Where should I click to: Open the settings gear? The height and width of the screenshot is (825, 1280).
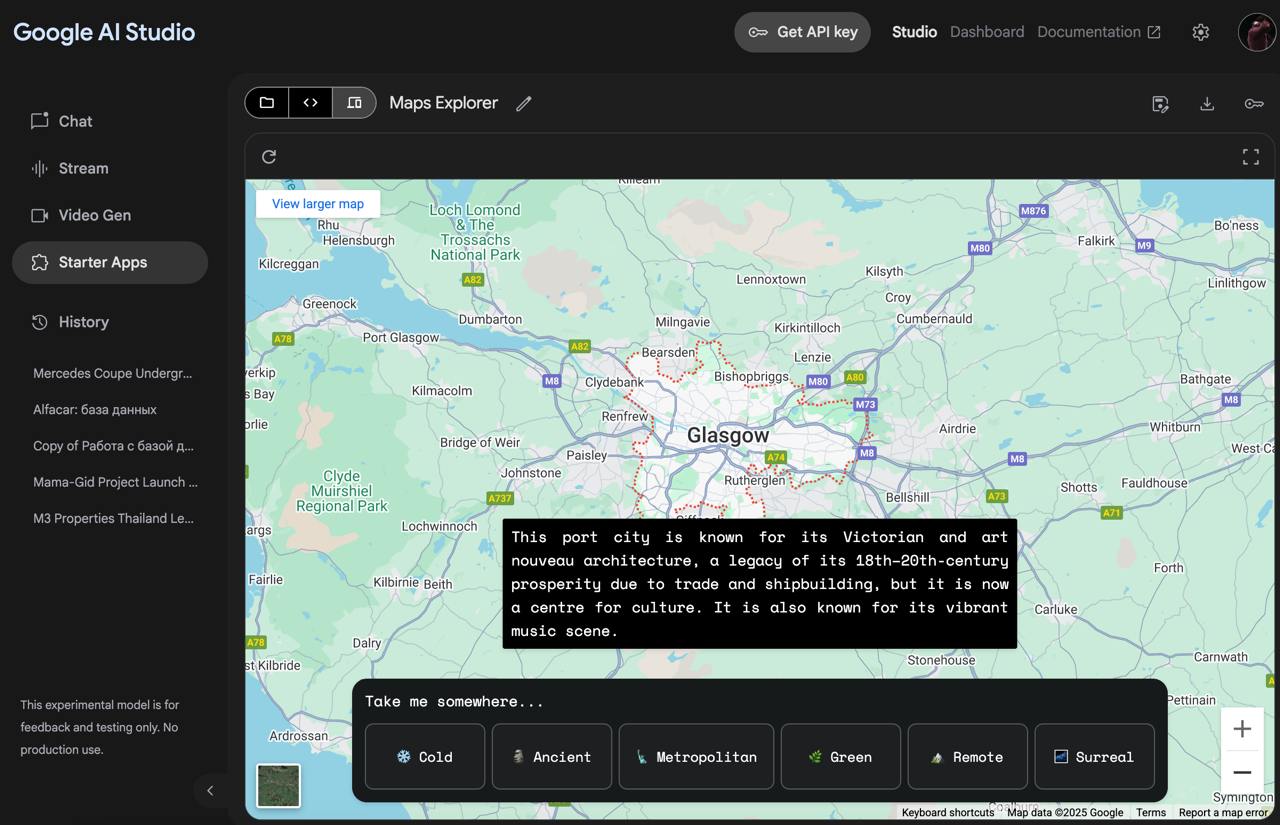click(1201, 32)
